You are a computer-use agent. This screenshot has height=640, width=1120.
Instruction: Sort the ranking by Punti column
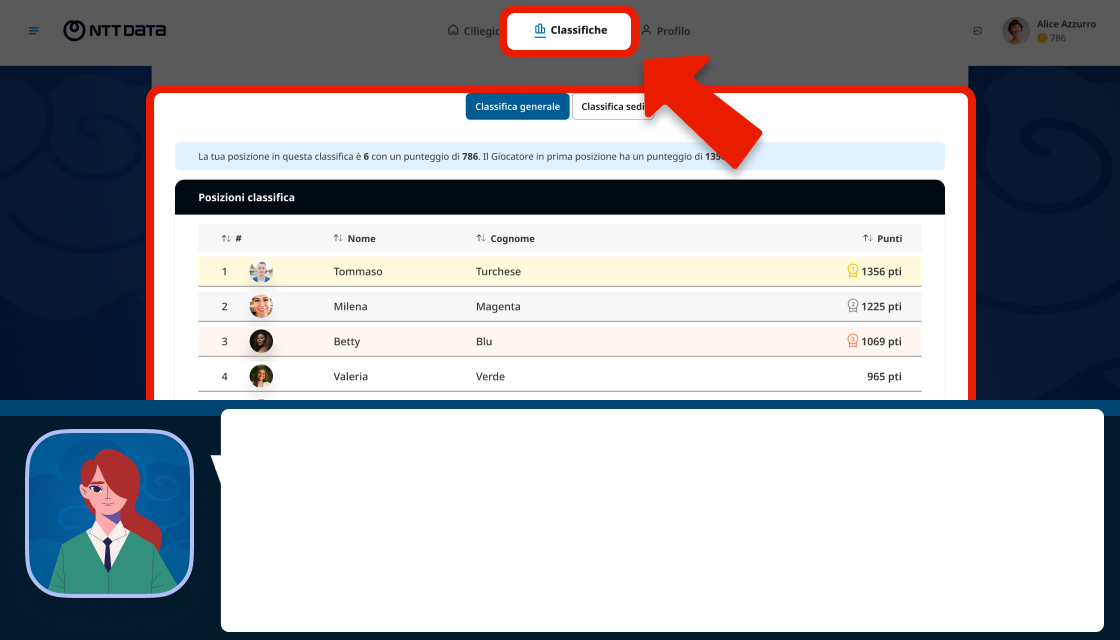(x=882, y=239)
